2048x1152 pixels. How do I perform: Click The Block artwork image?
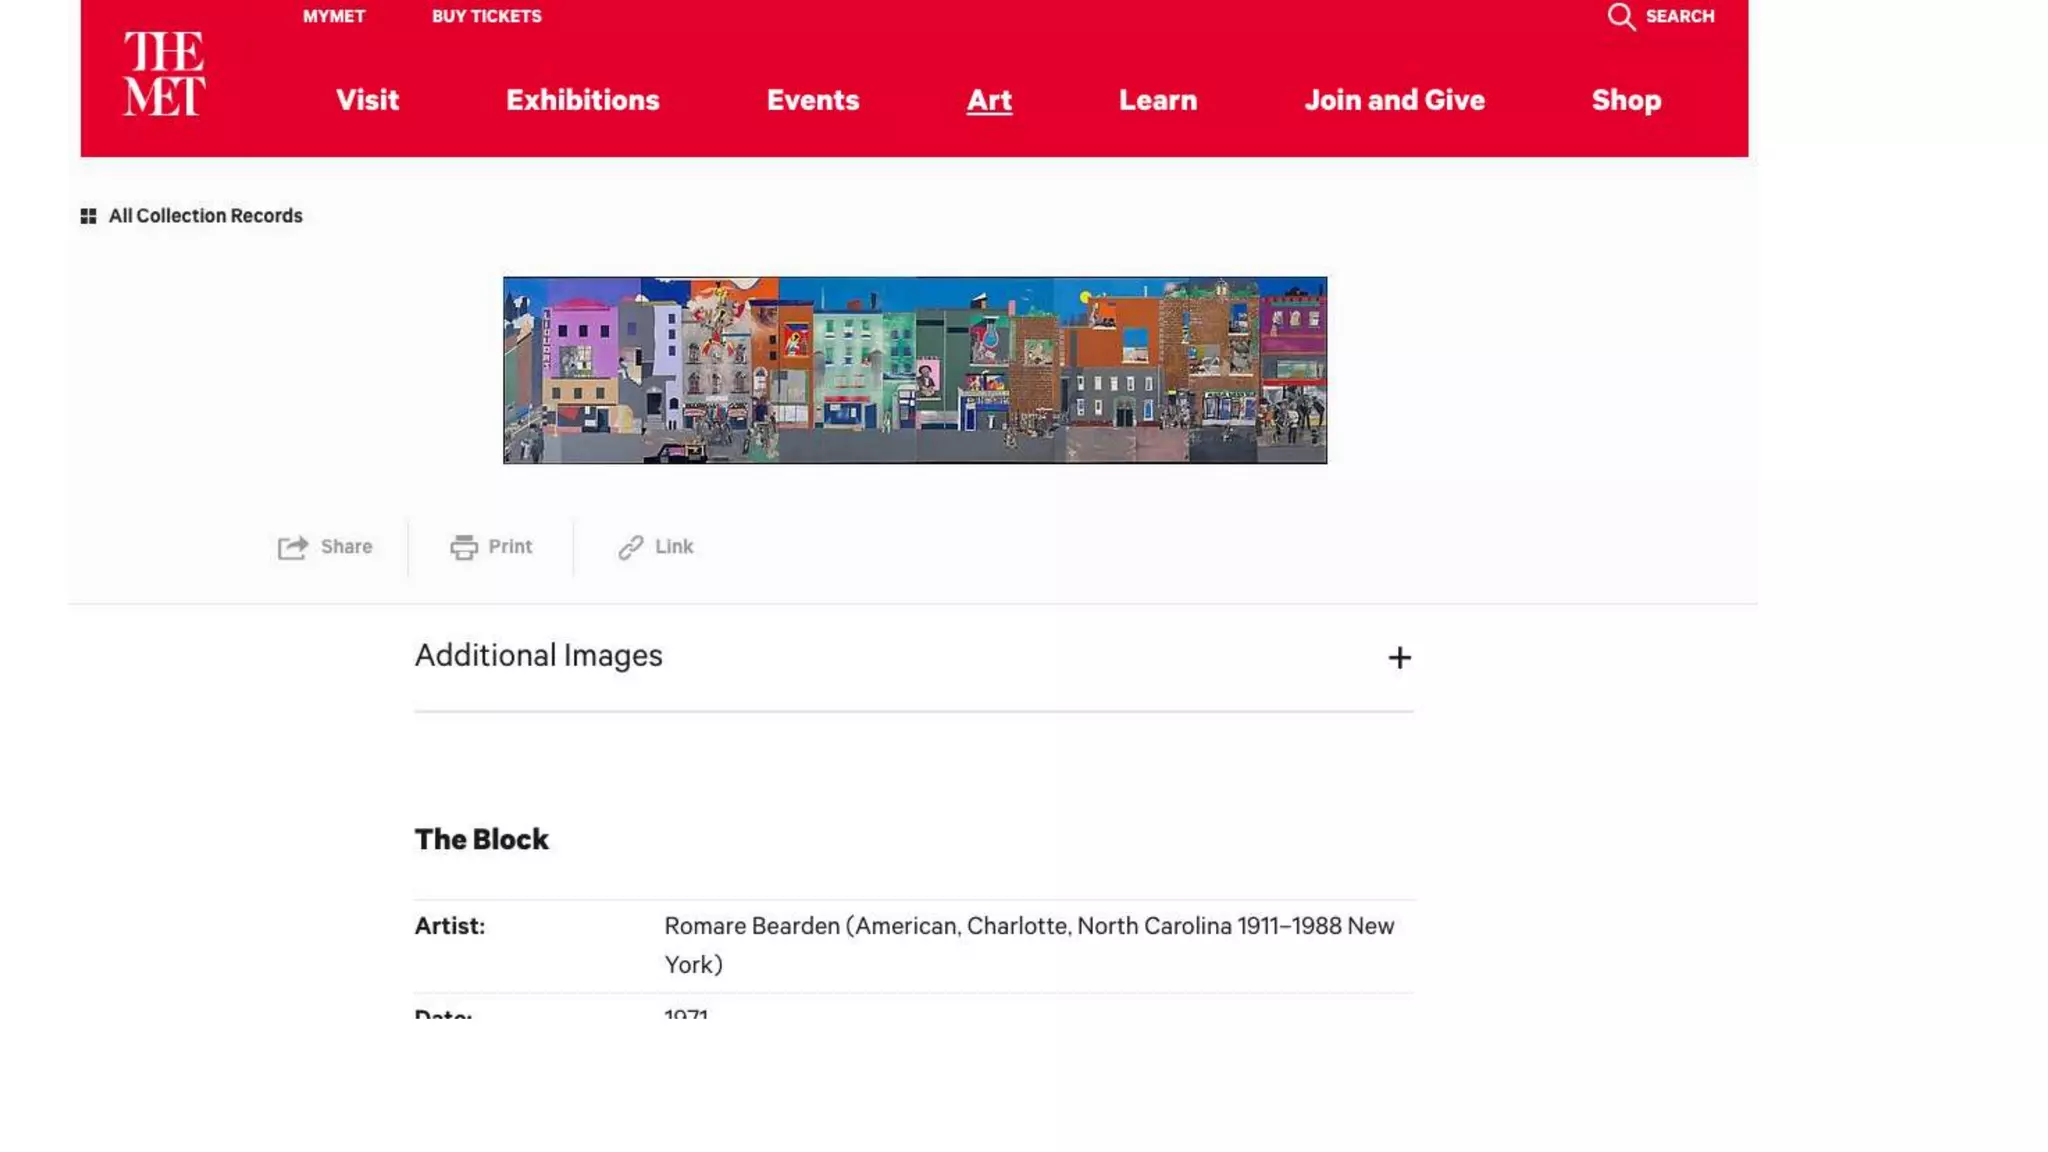click(x=914, y=370)
